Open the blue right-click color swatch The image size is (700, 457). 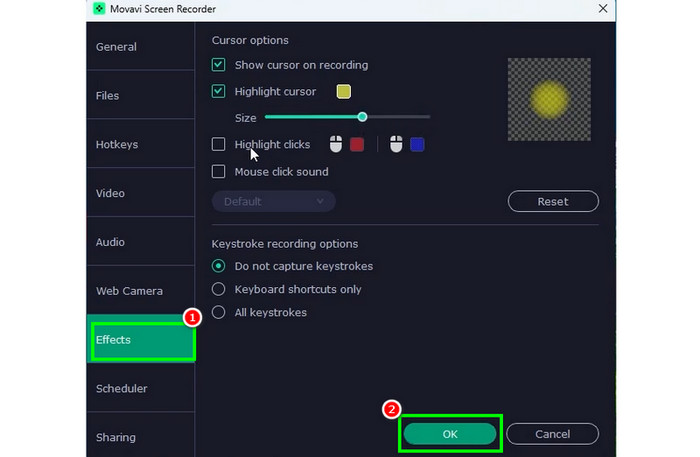[x=417, y=144]
